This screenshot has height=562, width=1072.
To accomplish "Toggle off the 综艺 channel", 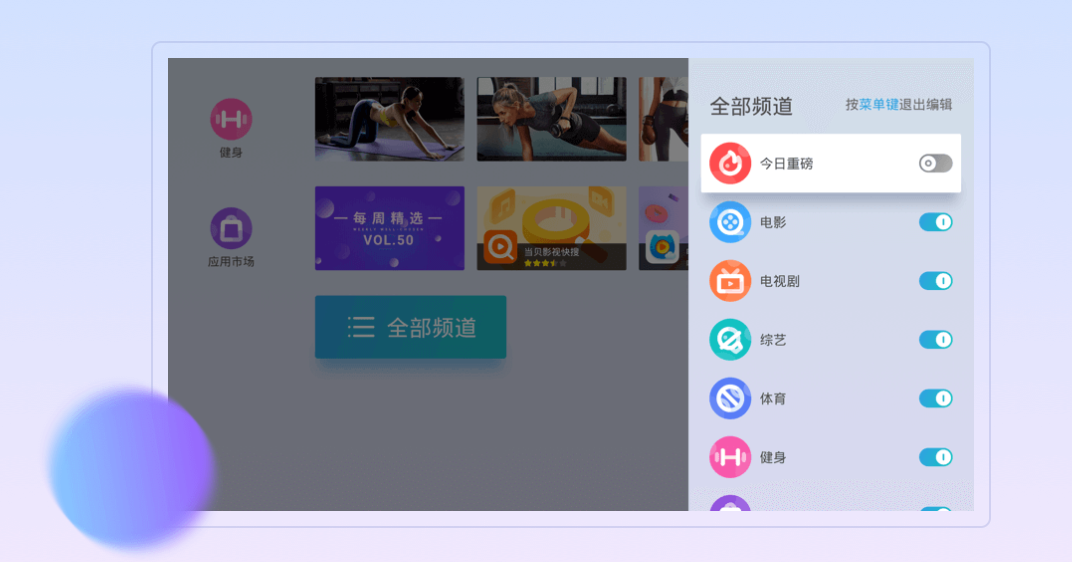I will [x=935, y=340].
